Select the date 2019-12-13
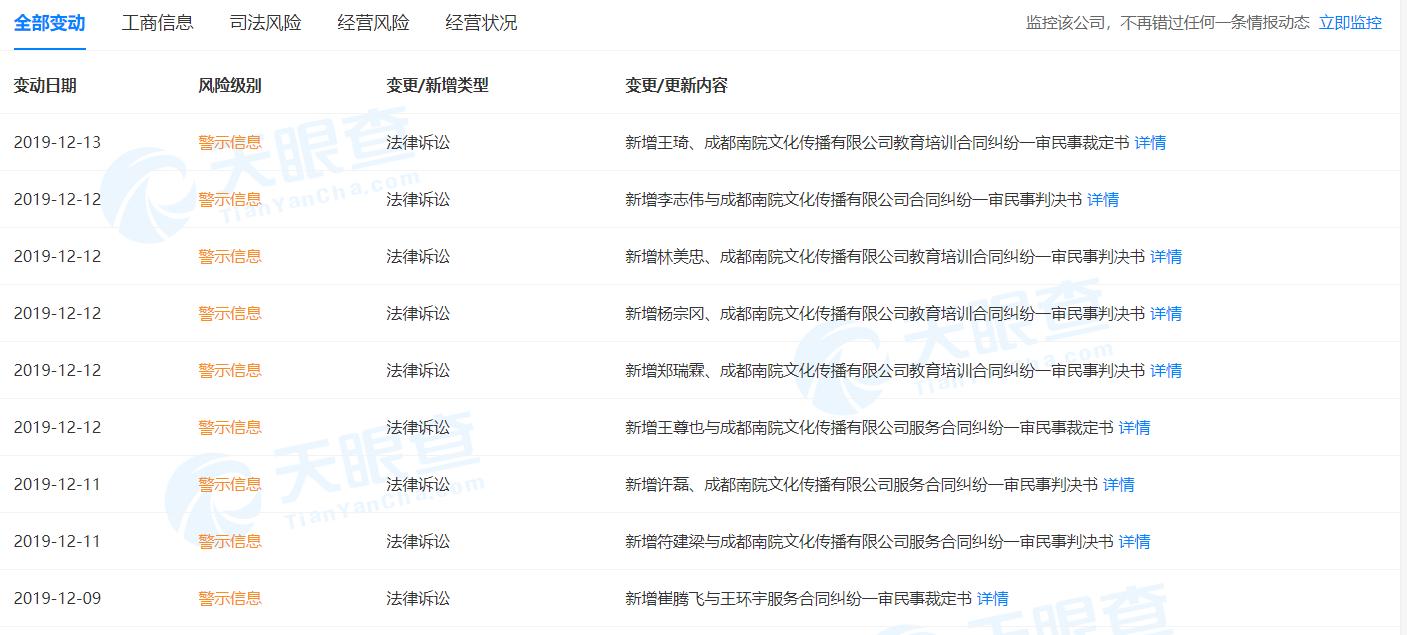 pyautogui.click(x=57, y=143)
